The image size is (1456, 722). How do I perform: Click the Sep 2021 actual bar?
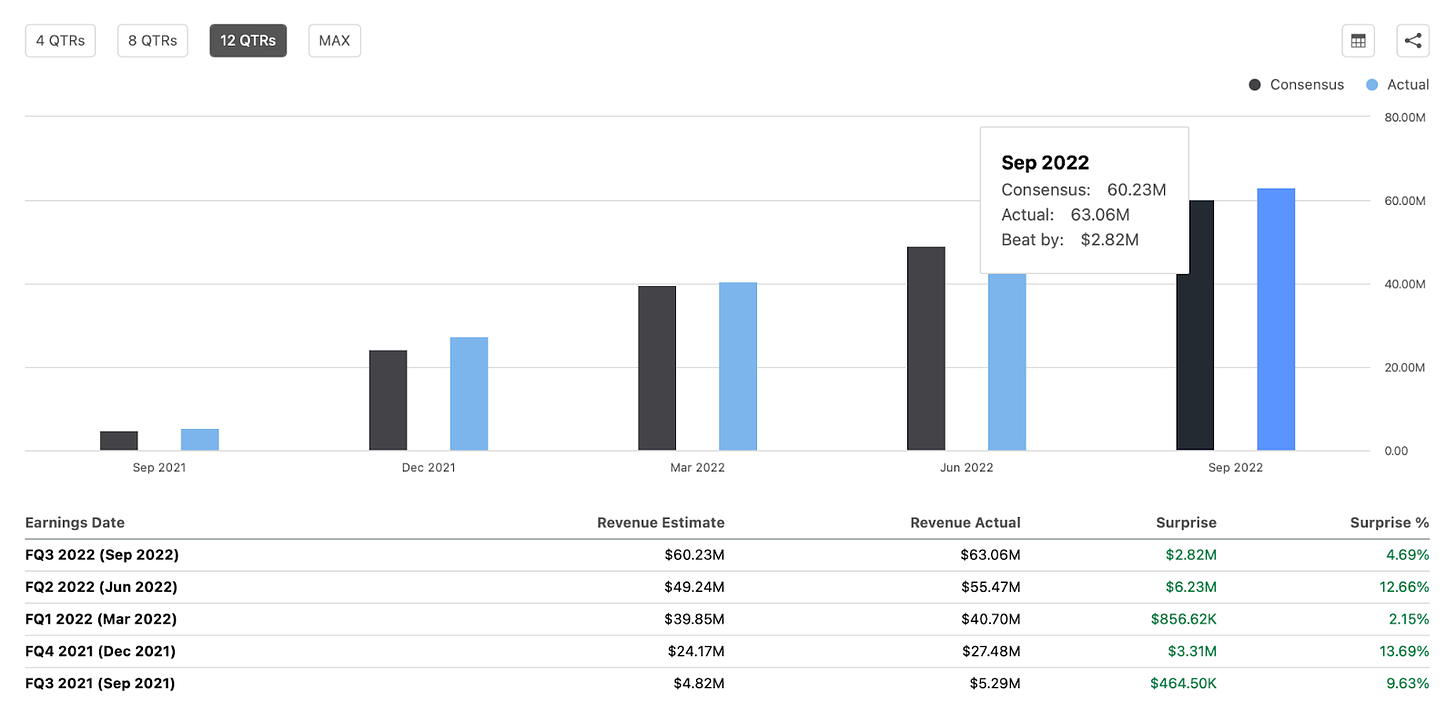pyautogui.click(x=200, y=440)
